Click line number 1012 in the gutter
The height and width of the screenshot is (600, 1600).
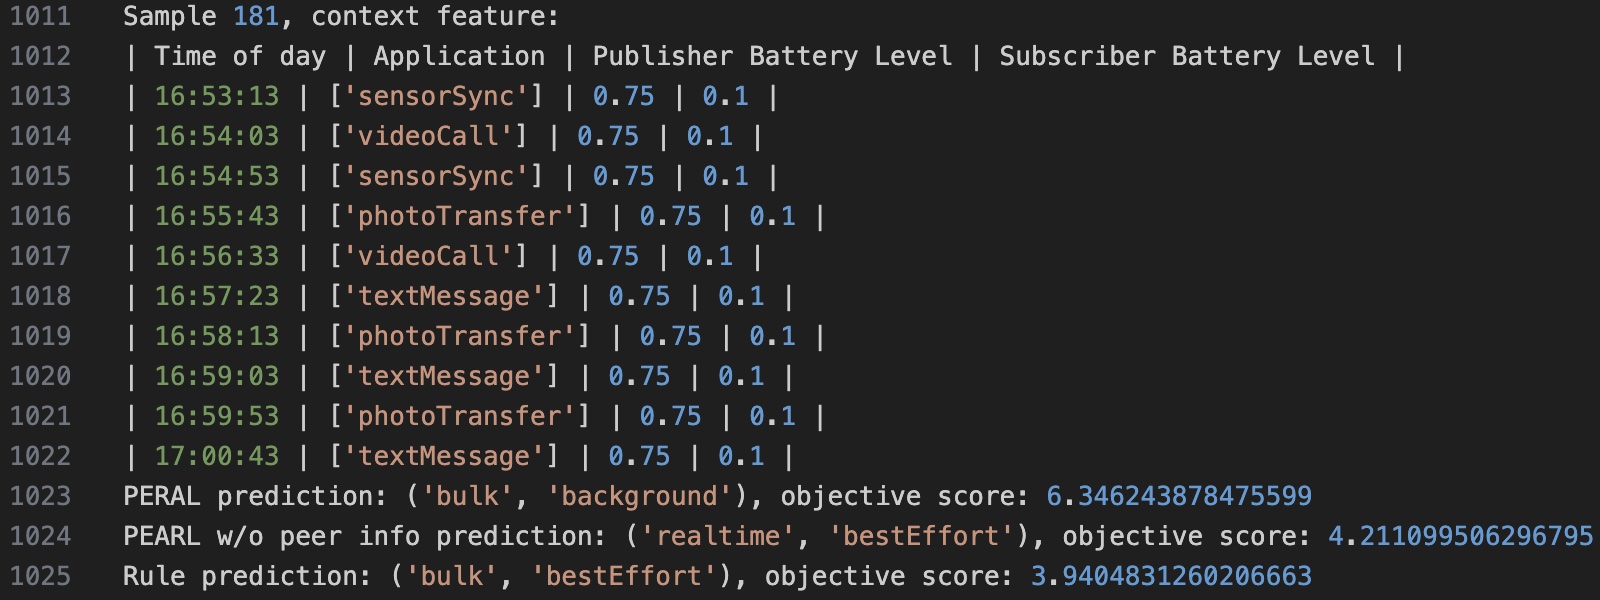(x=40, y=56)
